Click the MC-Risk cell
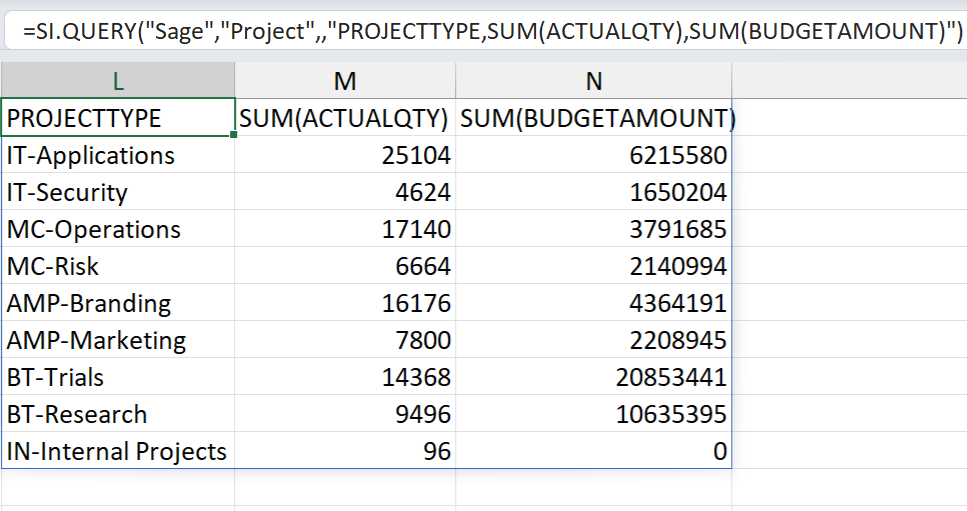967x511 pixels. [118, 266]
